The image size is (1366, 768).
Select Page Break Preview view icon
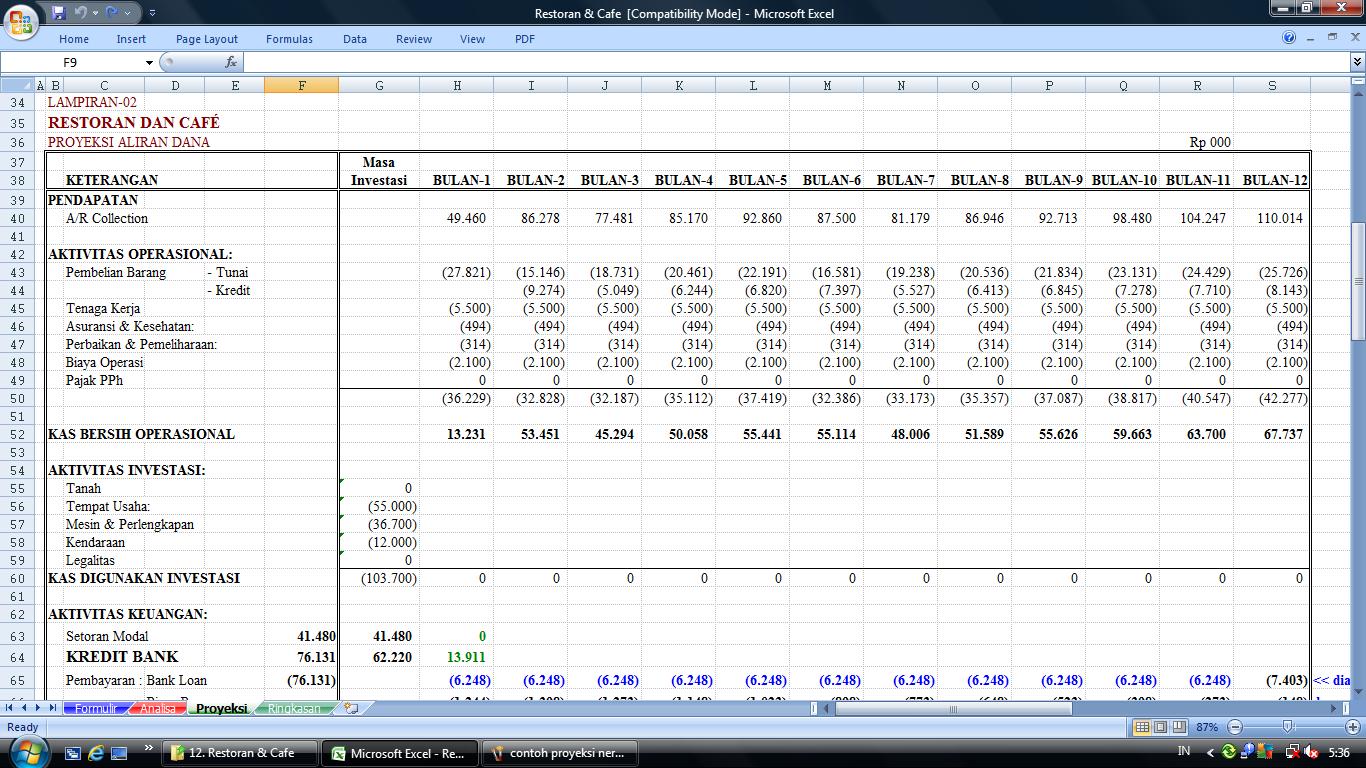pos(1179,727)
